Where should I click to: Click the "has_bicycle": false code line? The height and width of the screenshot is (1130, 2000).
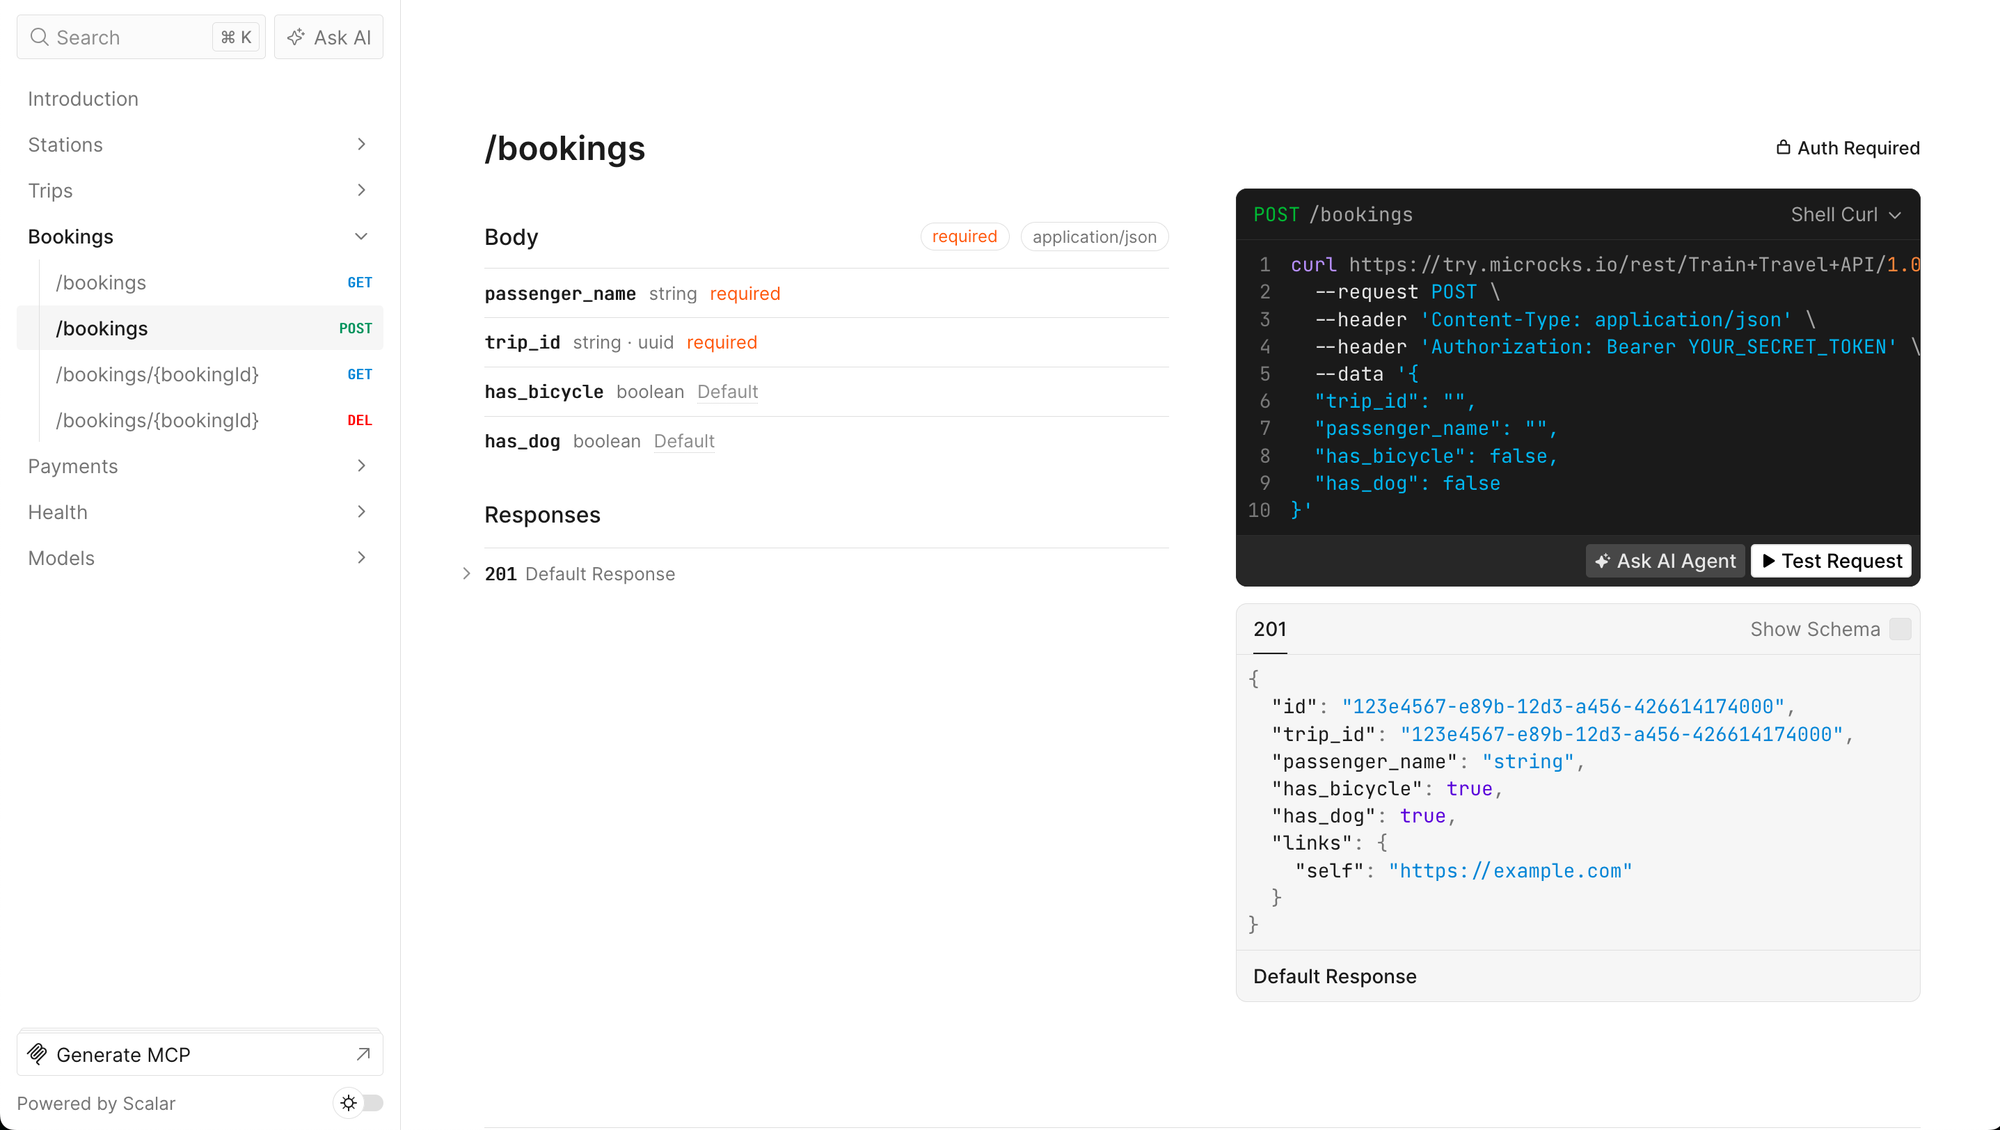1436,456
